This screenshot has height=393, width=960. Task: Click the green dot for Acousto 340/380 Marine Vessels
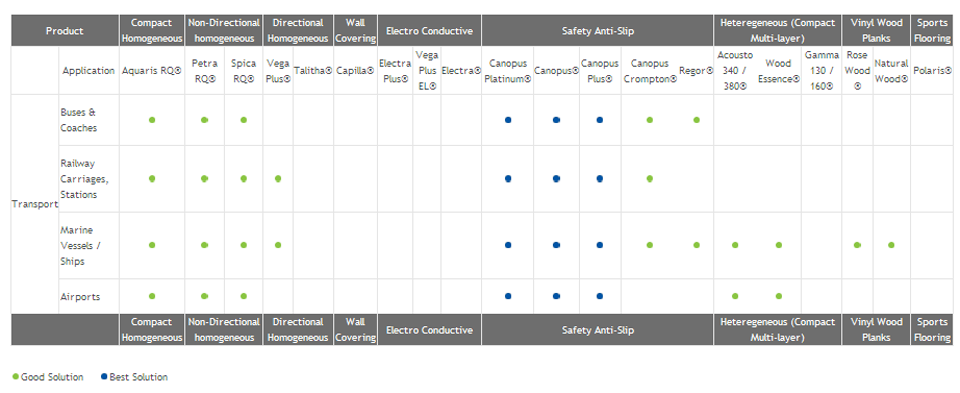[735, 245]
